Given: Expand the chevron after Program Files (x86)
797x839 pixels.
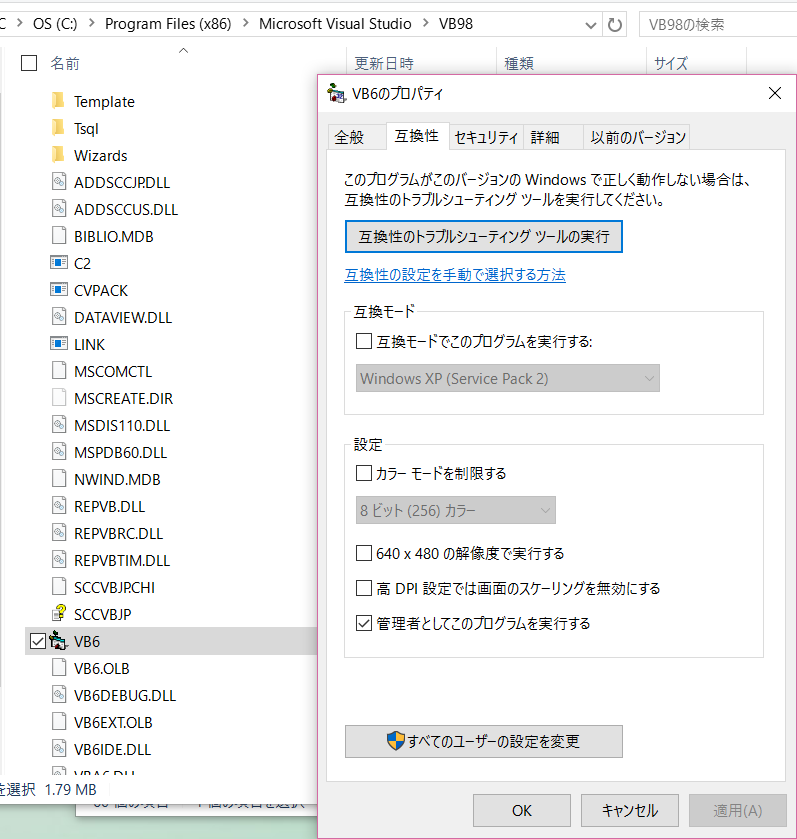Looking at the screenshot, I should pyautogui.click(x=246, y=23).
